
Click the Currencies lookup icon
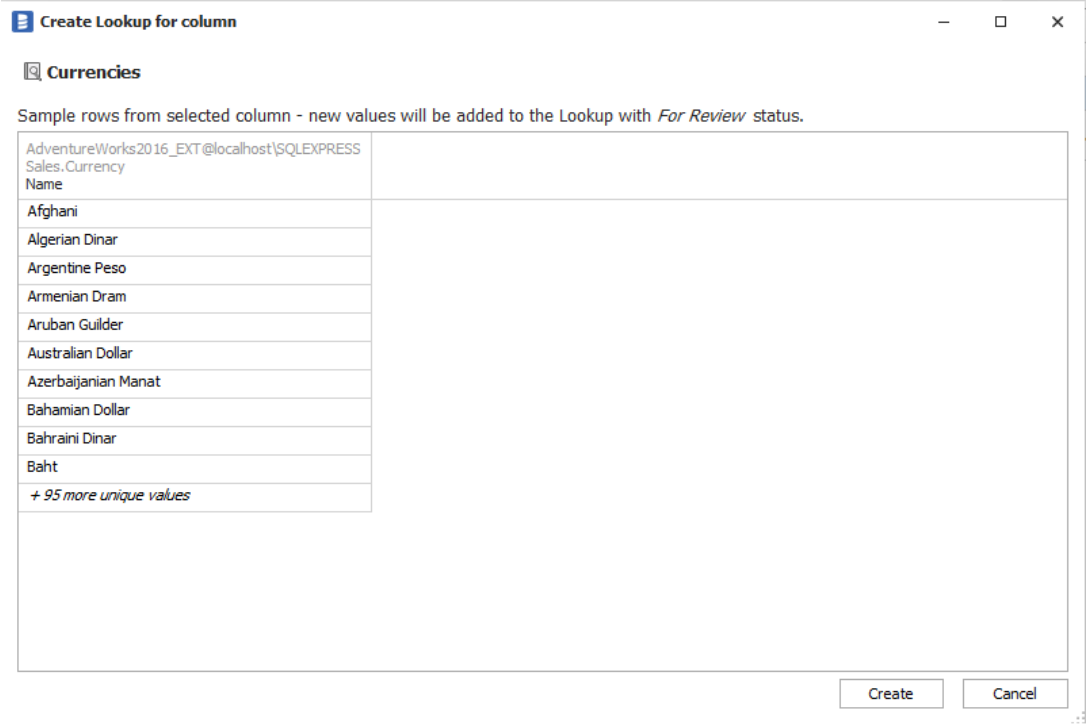click(32, 72)
